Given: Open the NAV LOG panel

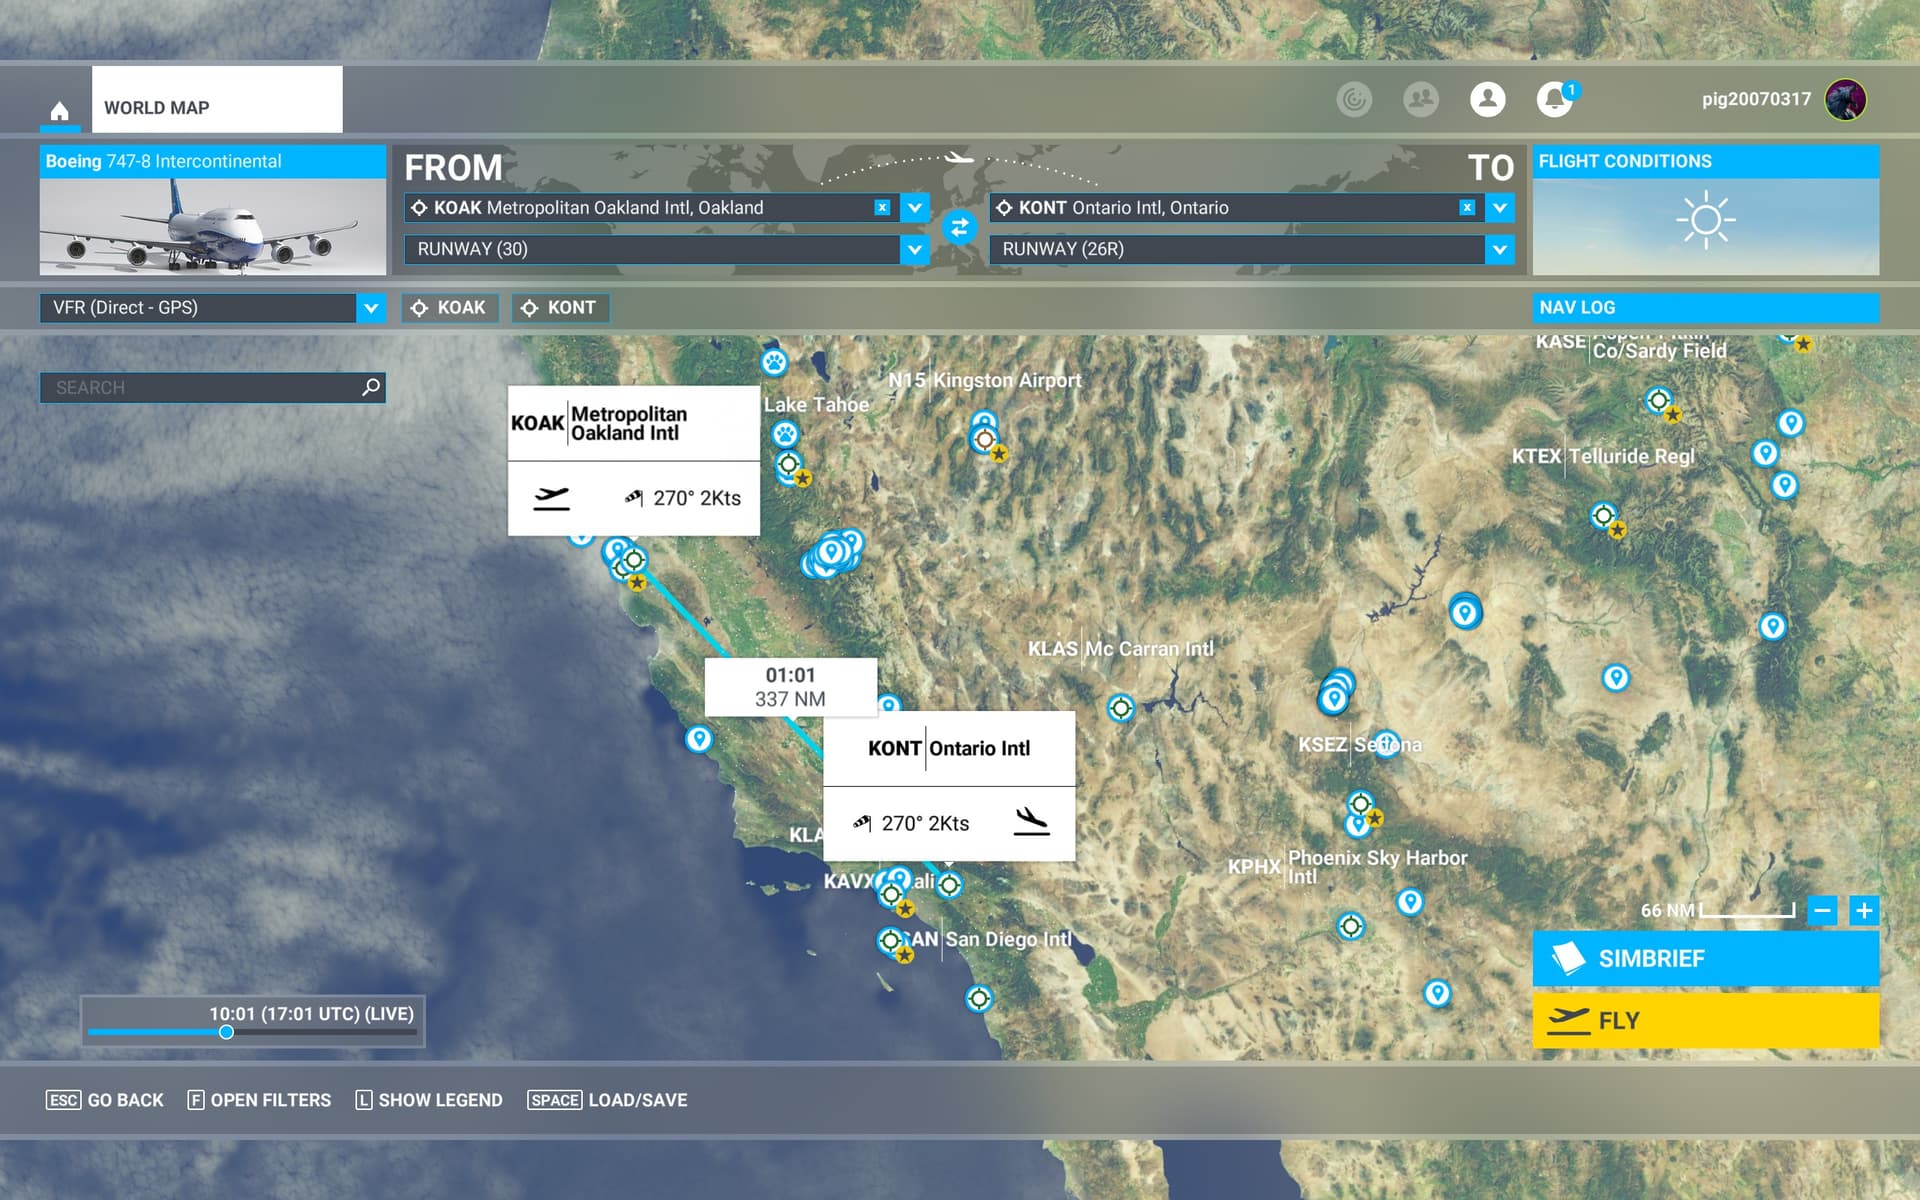Looking at the screenshot, I should pos(1705,308).
